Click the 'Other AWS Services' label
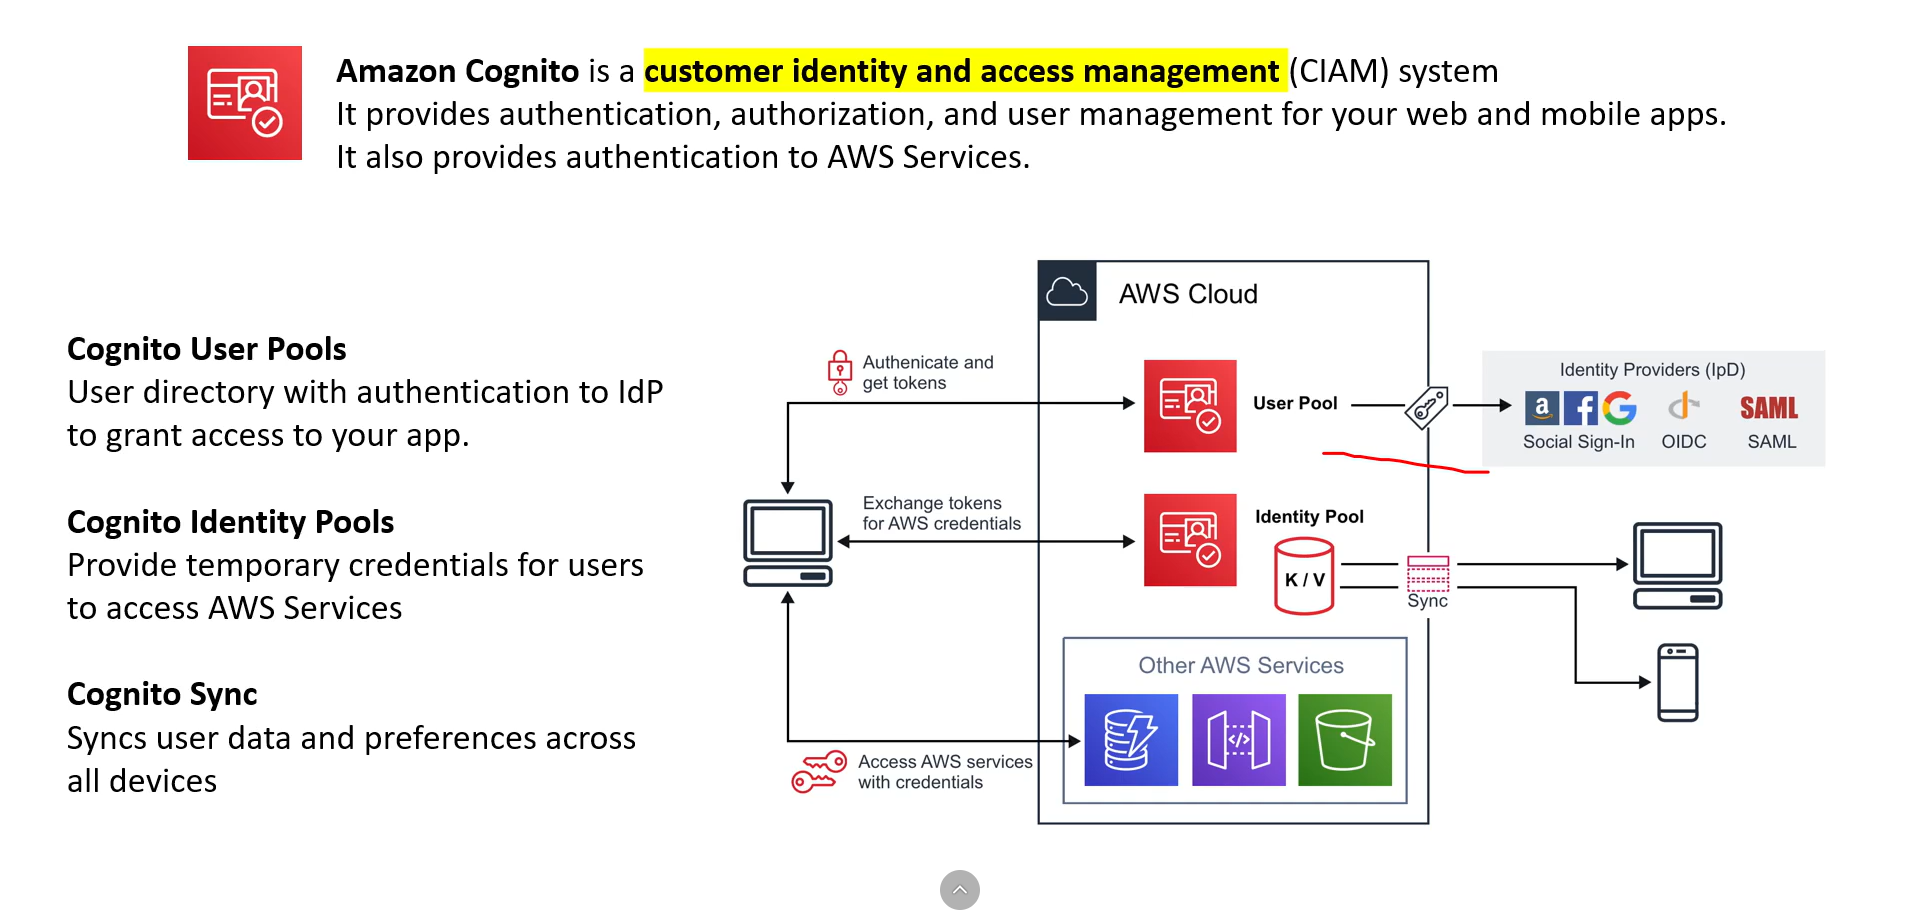Image resolution: width=1918 pixels, height=917 pixels. [1241, 666]
